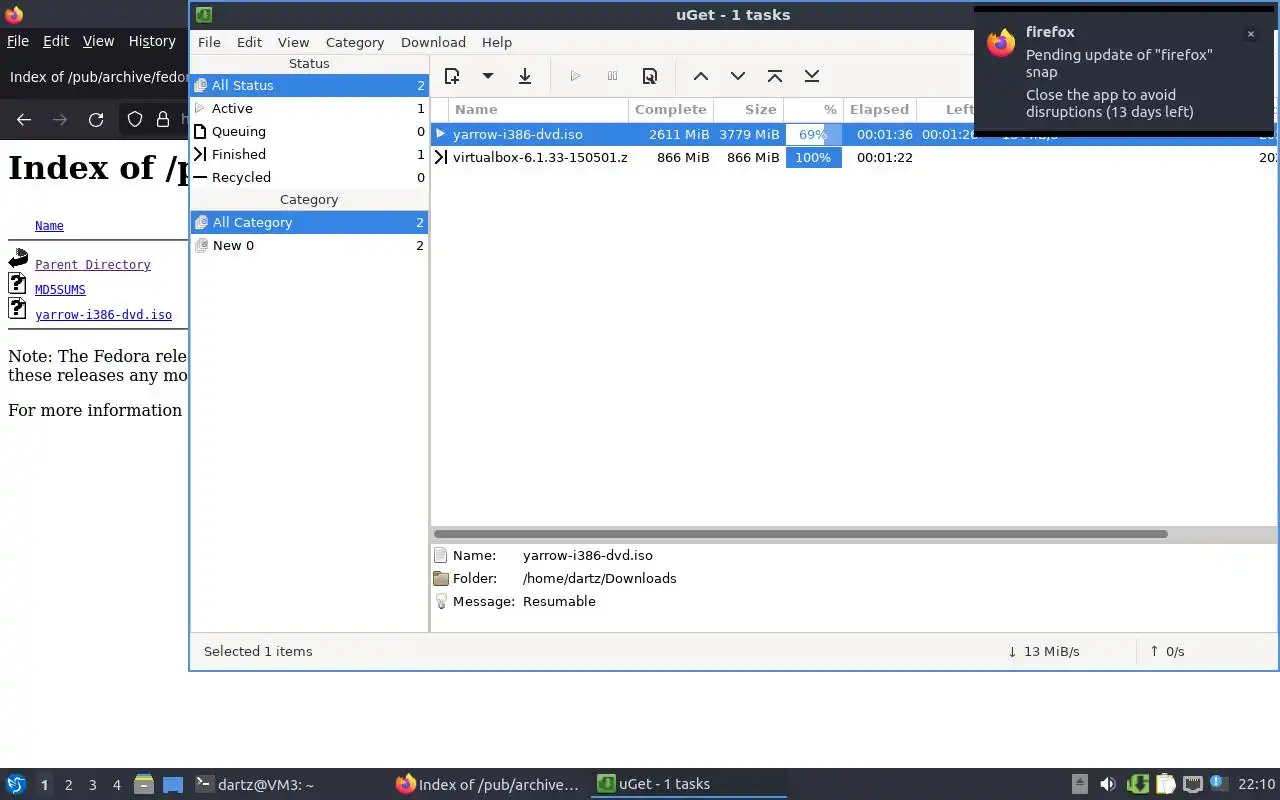Select the New 0 category
This screenshot has width=1280, height=800.
coord(309,245)
